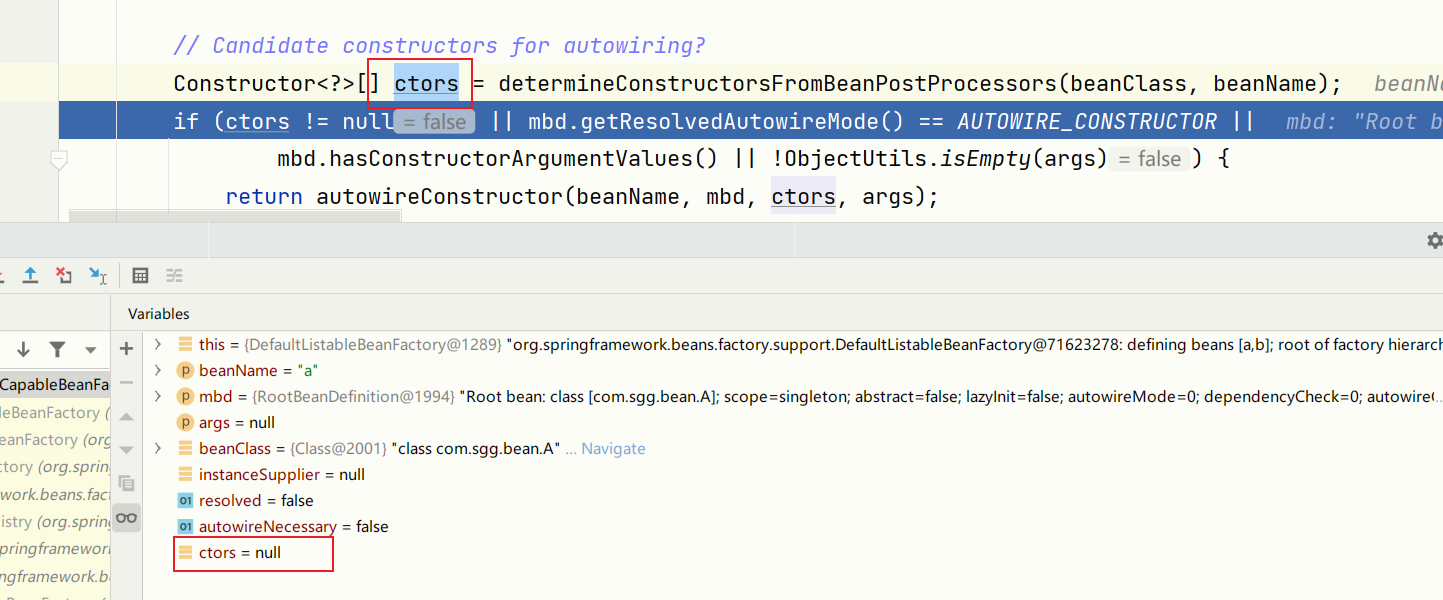This screenshot has width=1443, height=600.
Task: Click the down arrow next frame icon
Action: [x=23, y=349]
